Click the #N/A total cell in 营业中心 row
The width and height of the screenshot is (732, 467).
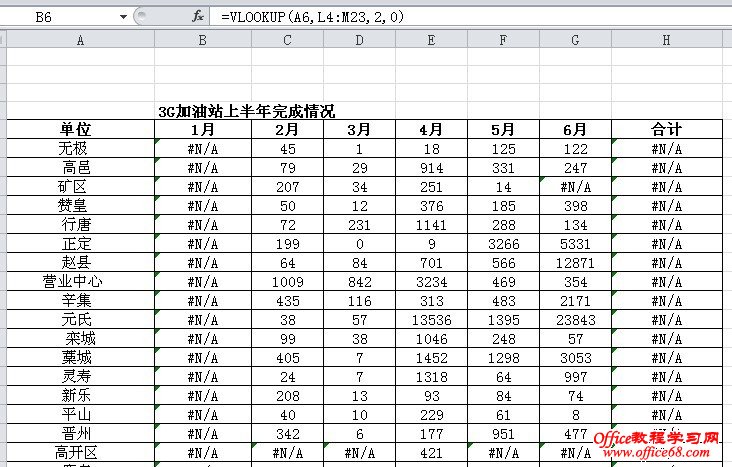pyautogui.click(x=667, y=282)
